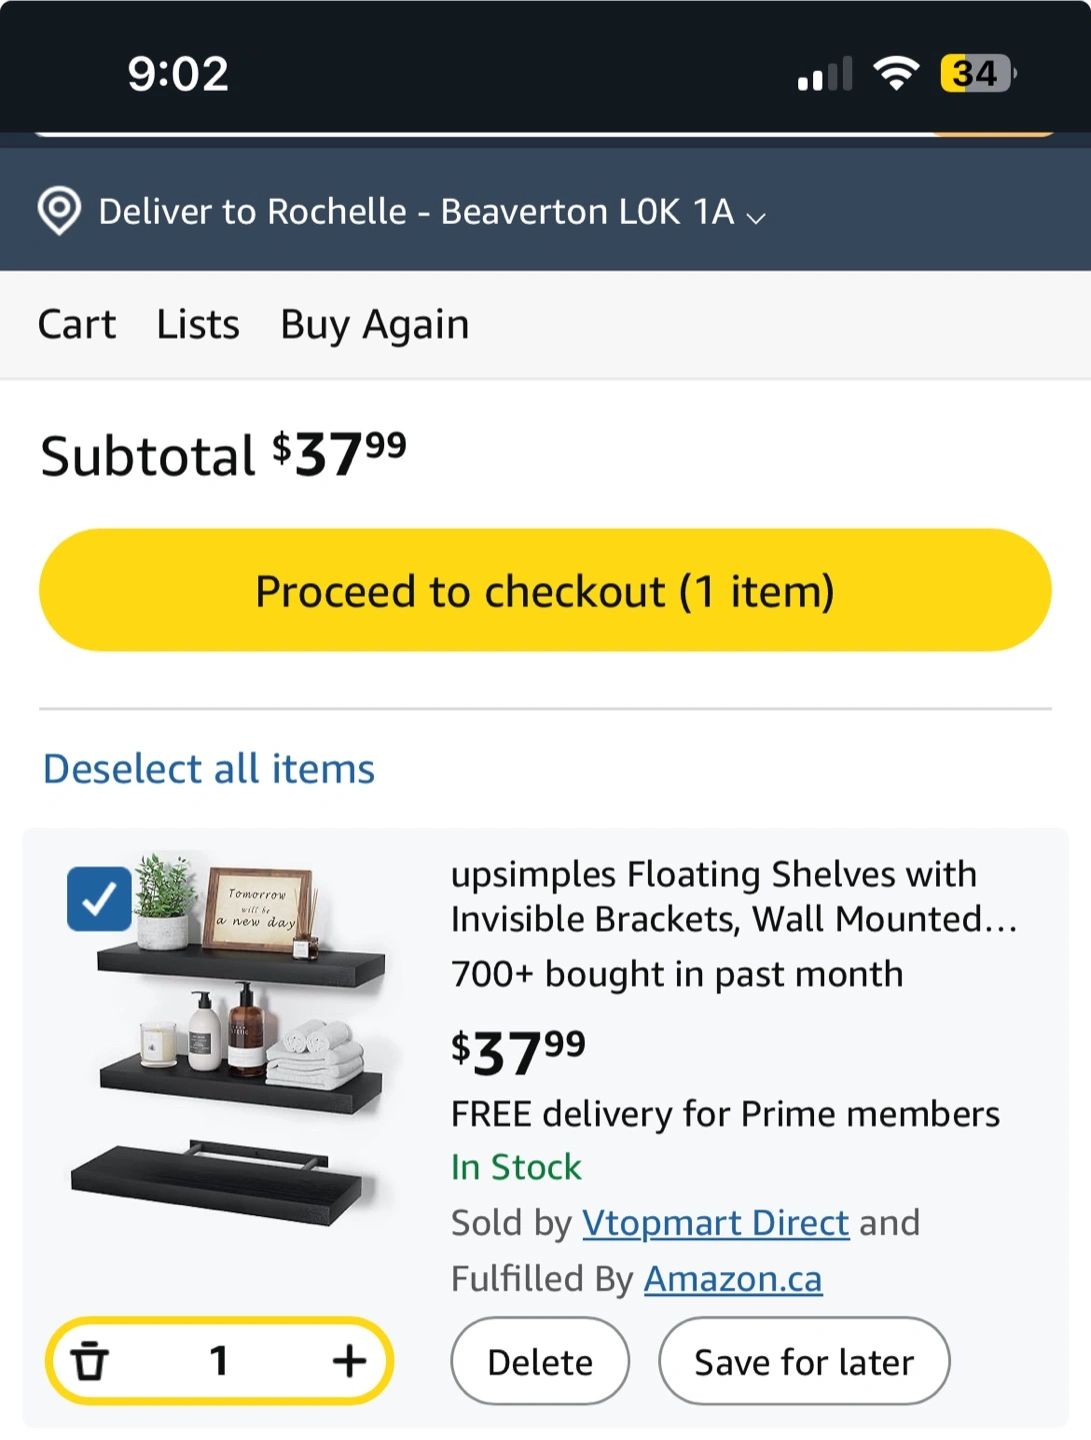Delete the floating shelves from cart

[540, 1361]
